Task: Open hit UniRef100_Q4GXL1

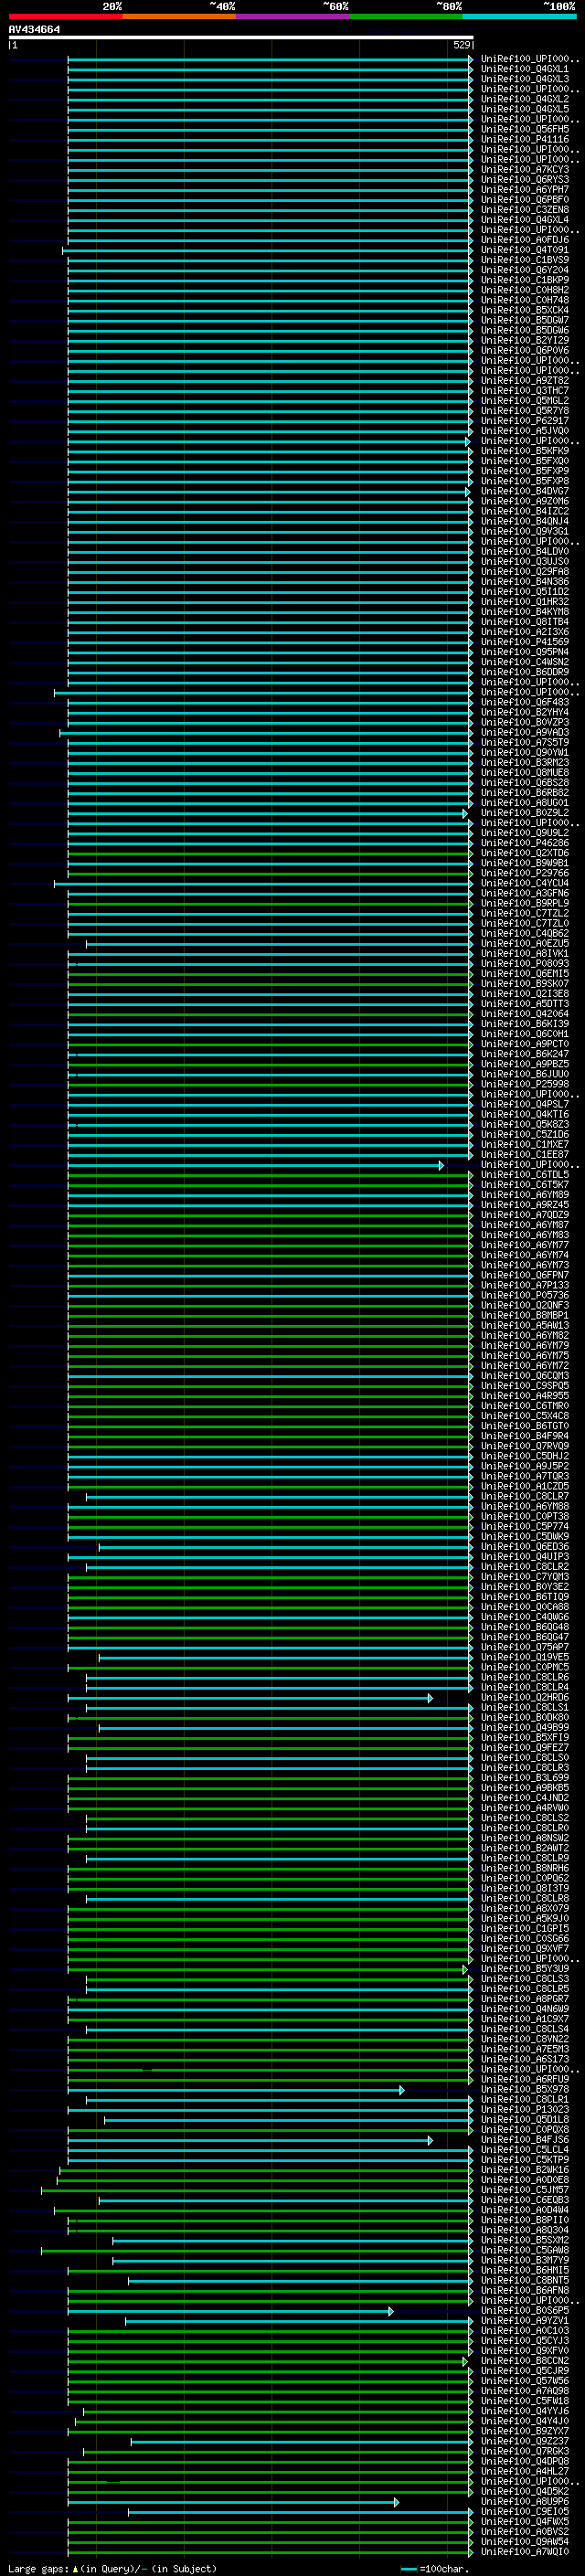Action: [x=524, y=70]
